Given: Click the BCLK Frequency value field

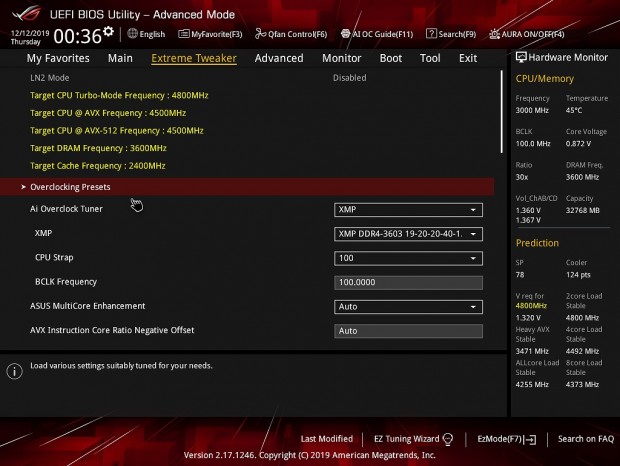Looking at the screenshot, I should (408, 282).
